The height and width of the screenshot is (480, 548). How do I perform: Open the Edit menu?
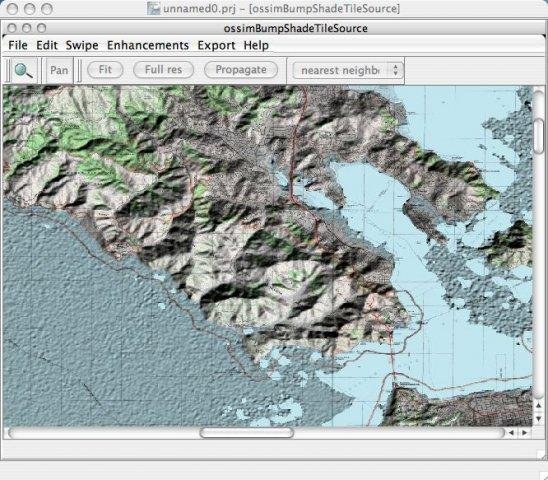(x=47, y=45)
